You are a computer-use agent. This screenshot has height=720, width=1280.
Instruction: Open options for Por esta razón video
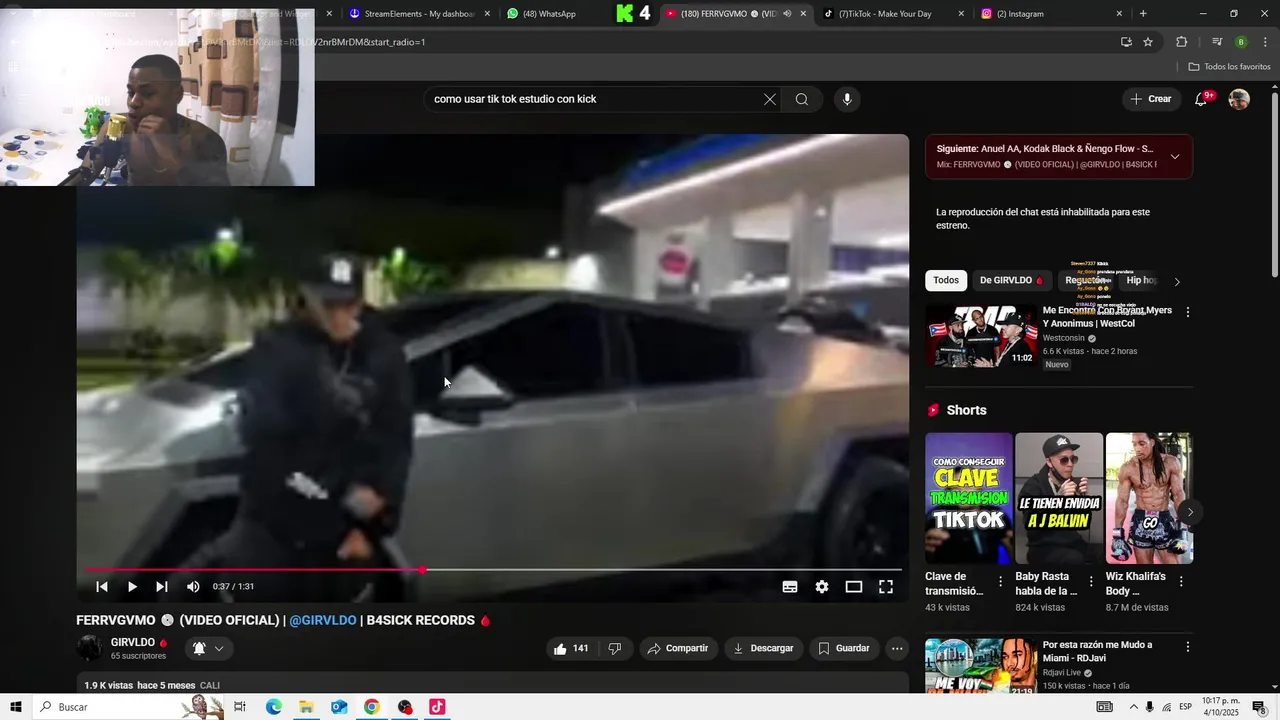1188,647
